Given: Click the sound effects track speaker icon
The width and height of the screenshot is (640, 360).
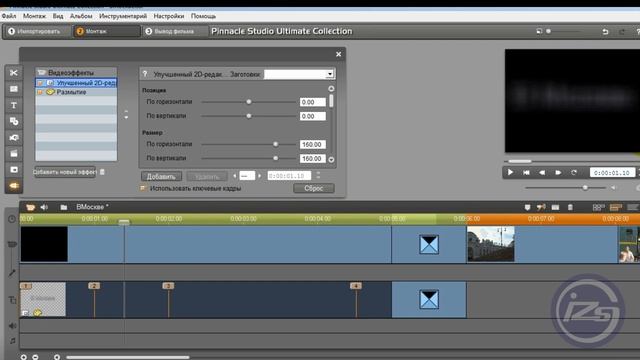Looking at the screenshot, I should [12, 326].
